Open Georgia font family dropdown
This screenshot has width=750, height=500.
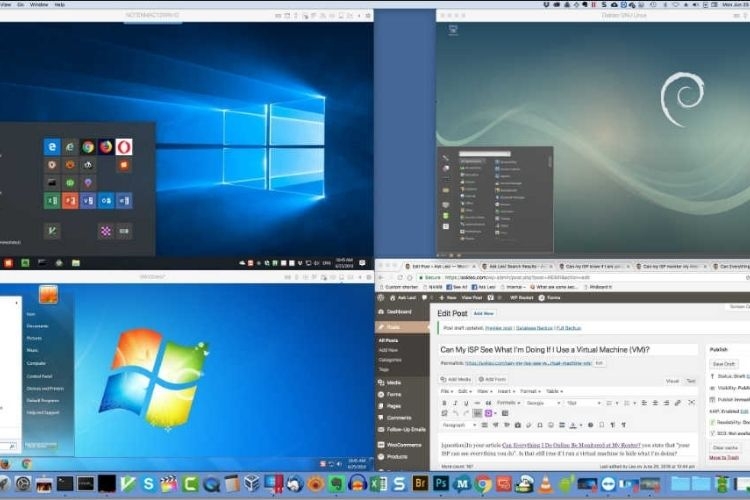coord(543,403)
